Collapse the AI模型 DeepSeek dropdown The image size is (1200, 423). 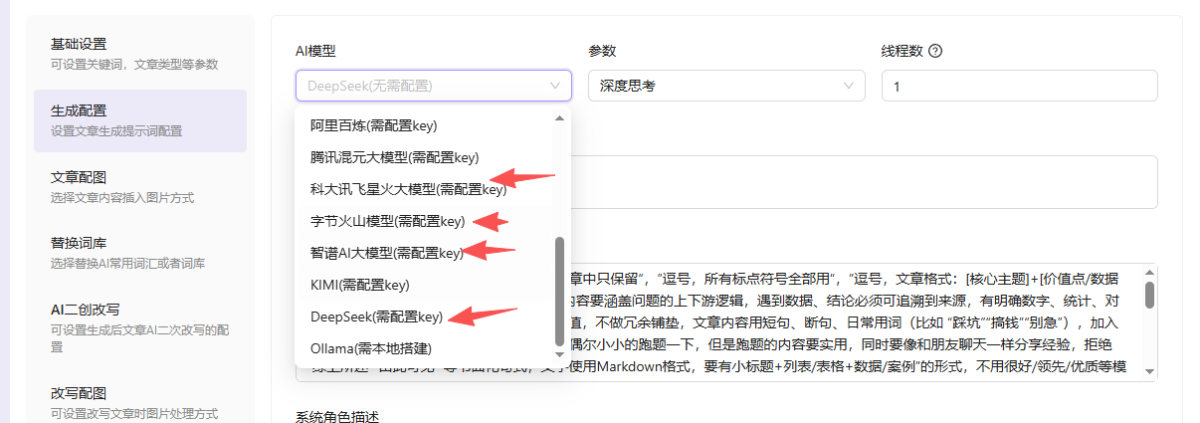coord(434,86)
